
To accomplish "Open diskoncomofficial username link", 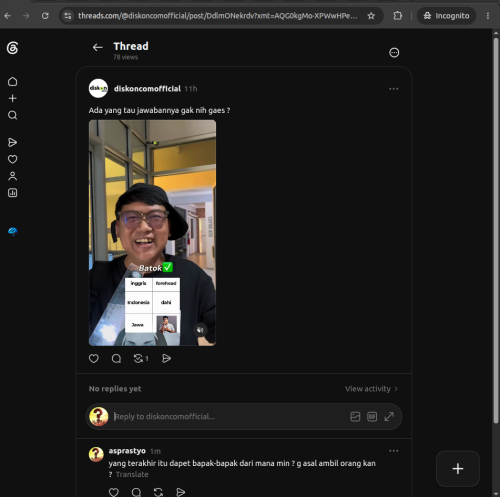I will [x=147, y=89].
